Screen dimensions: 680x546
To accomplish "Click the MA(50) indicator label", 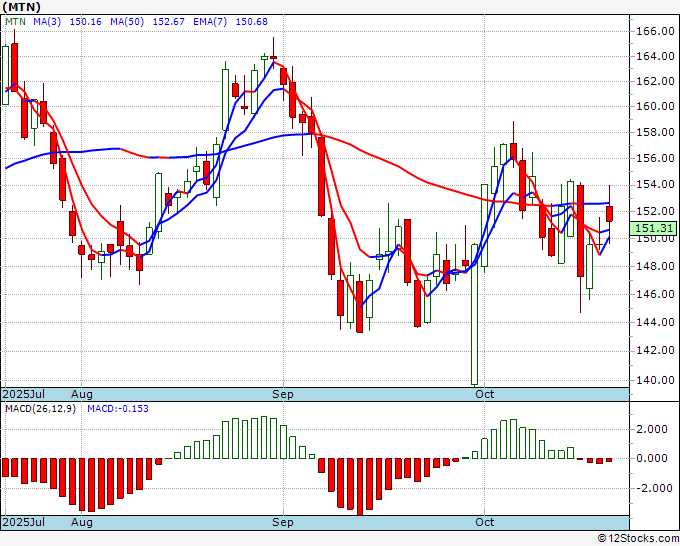I will (127, 21).
